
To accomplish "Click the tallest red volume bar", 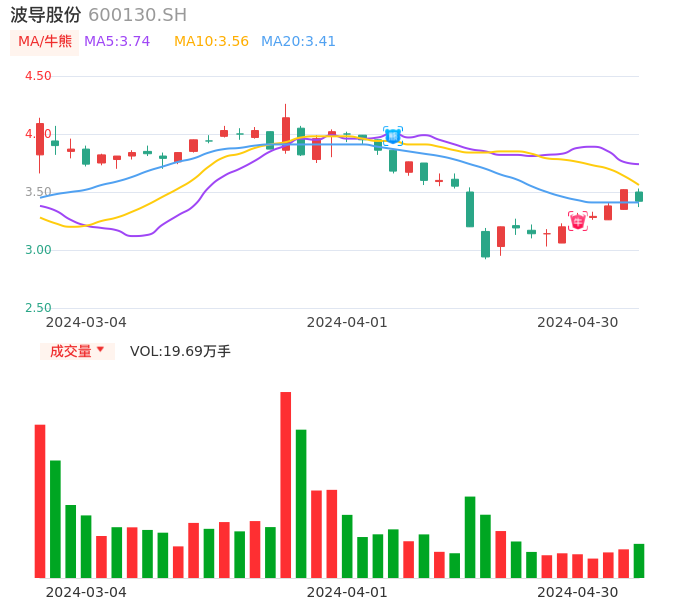I will click(x=286, y=484).
